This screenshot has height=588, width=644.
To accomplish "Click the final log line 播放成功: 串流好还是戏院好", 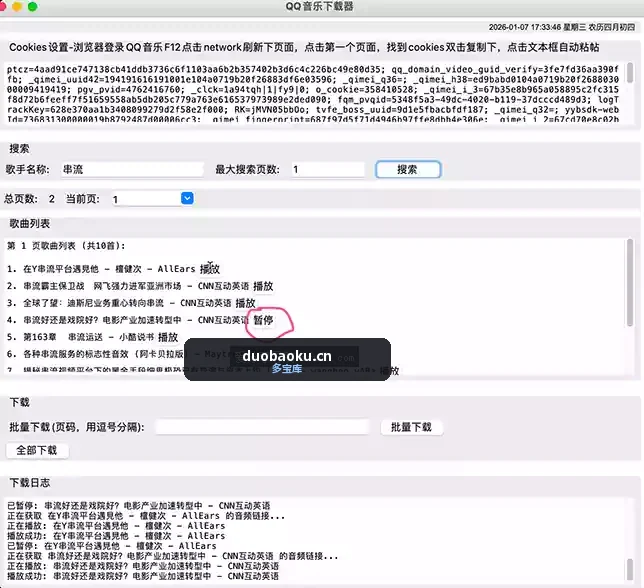I will (x=143, y=576).
